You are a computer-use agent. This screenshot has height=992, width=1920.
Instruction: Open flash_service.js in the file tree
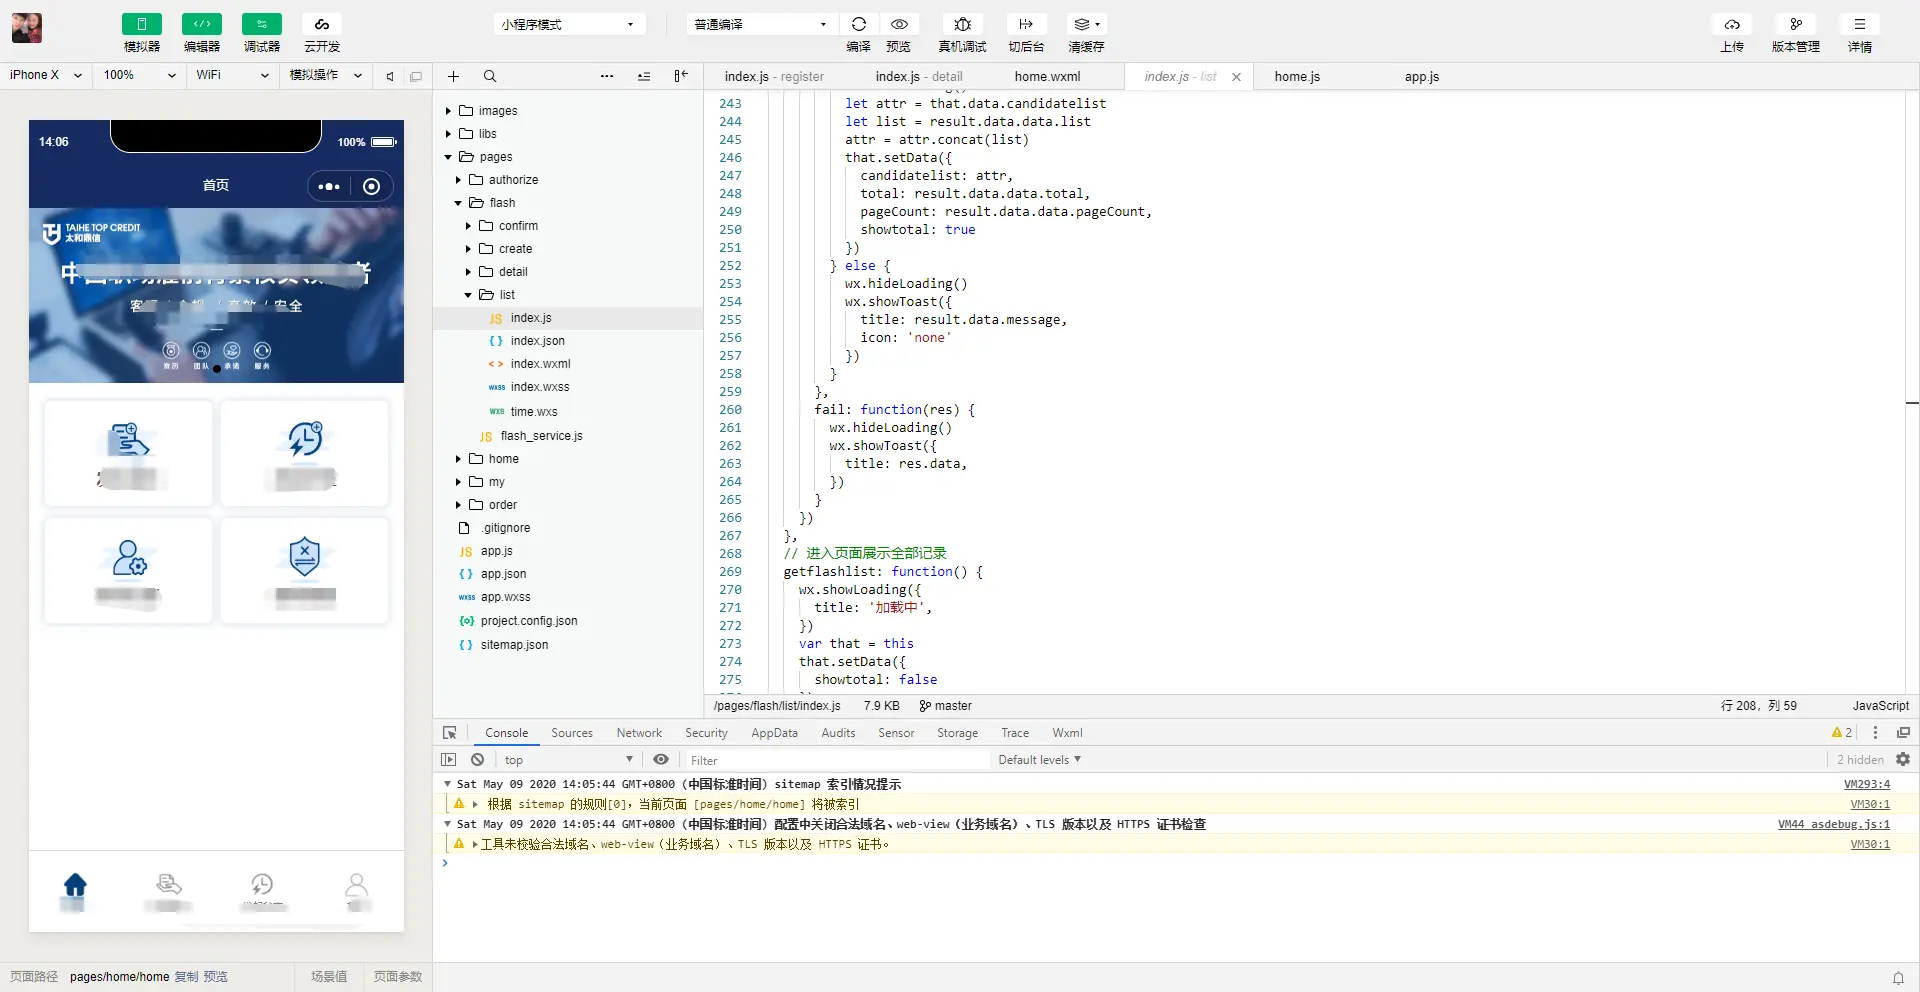[541, 436]
